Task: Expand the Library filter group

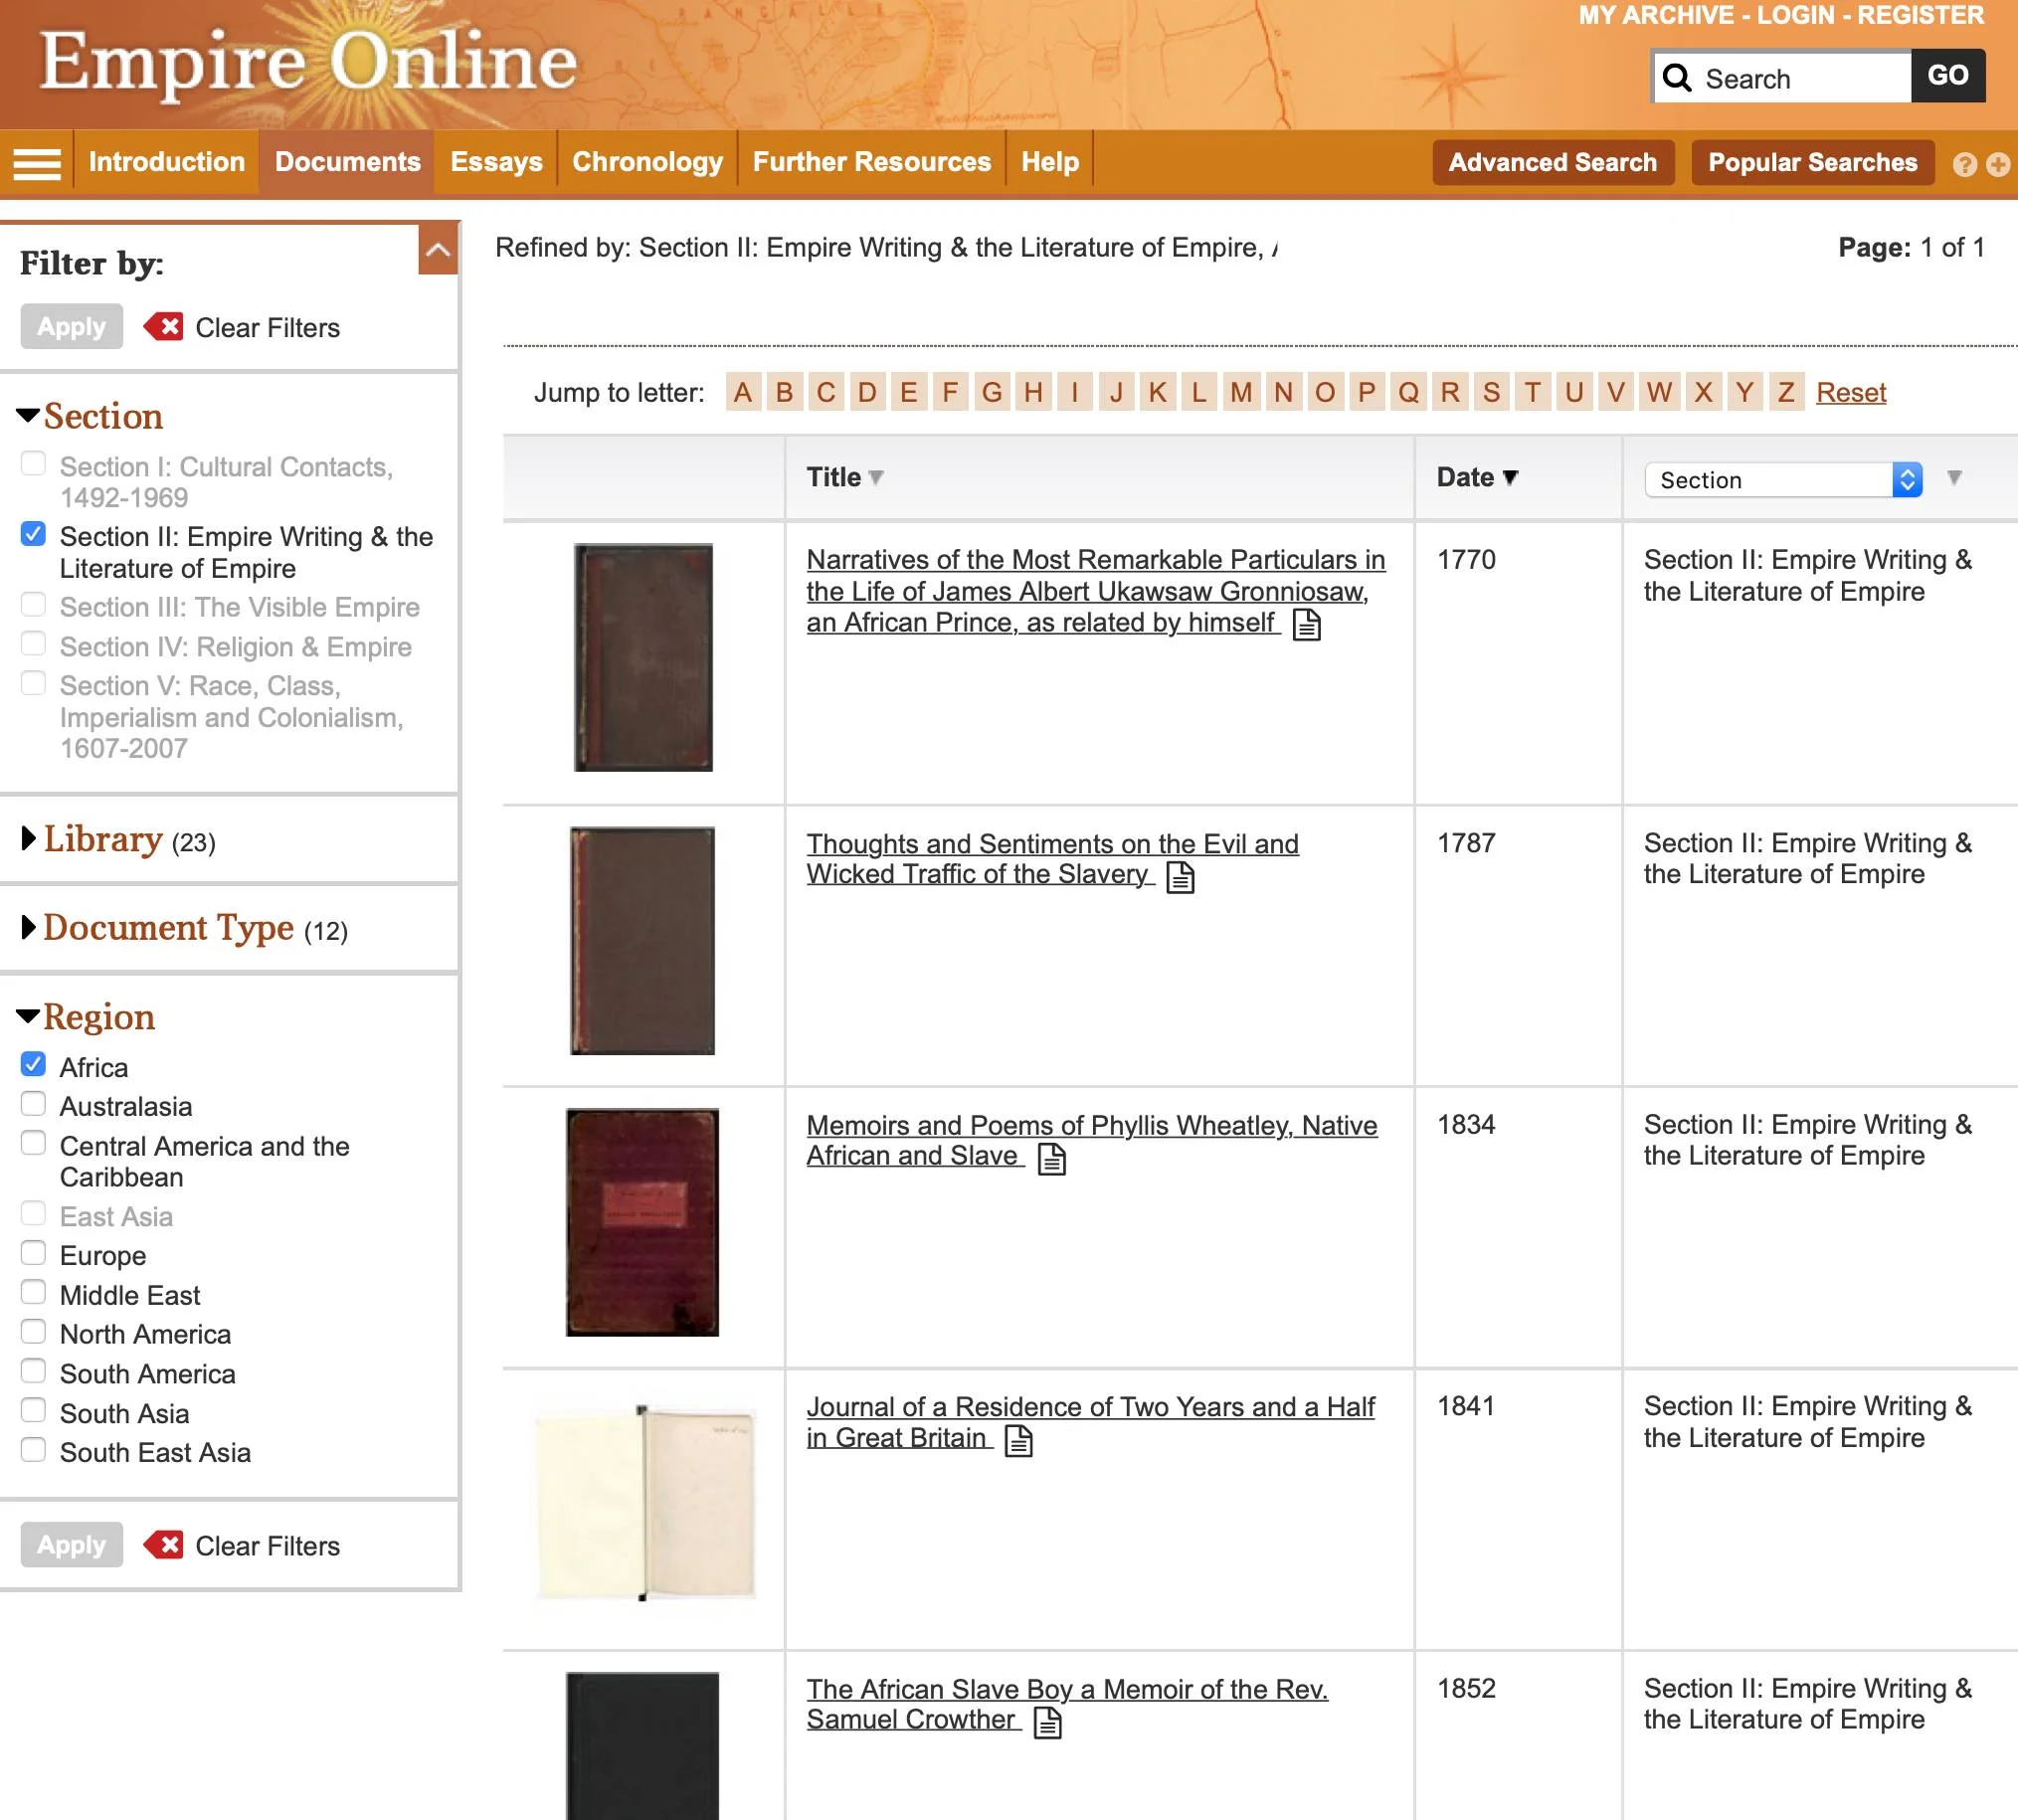Action: click(103, 840)
